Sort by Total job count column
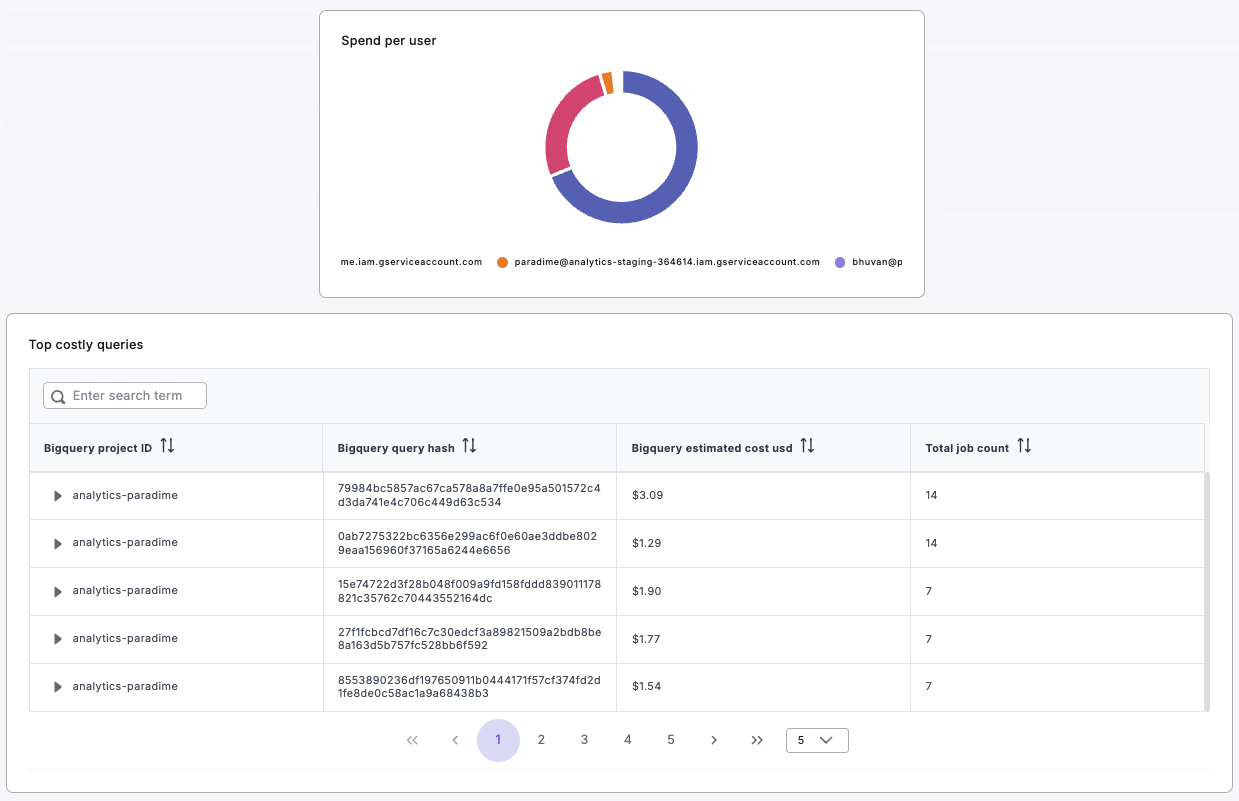This screenshot has height=801, width=1239. click(1024, 447)
